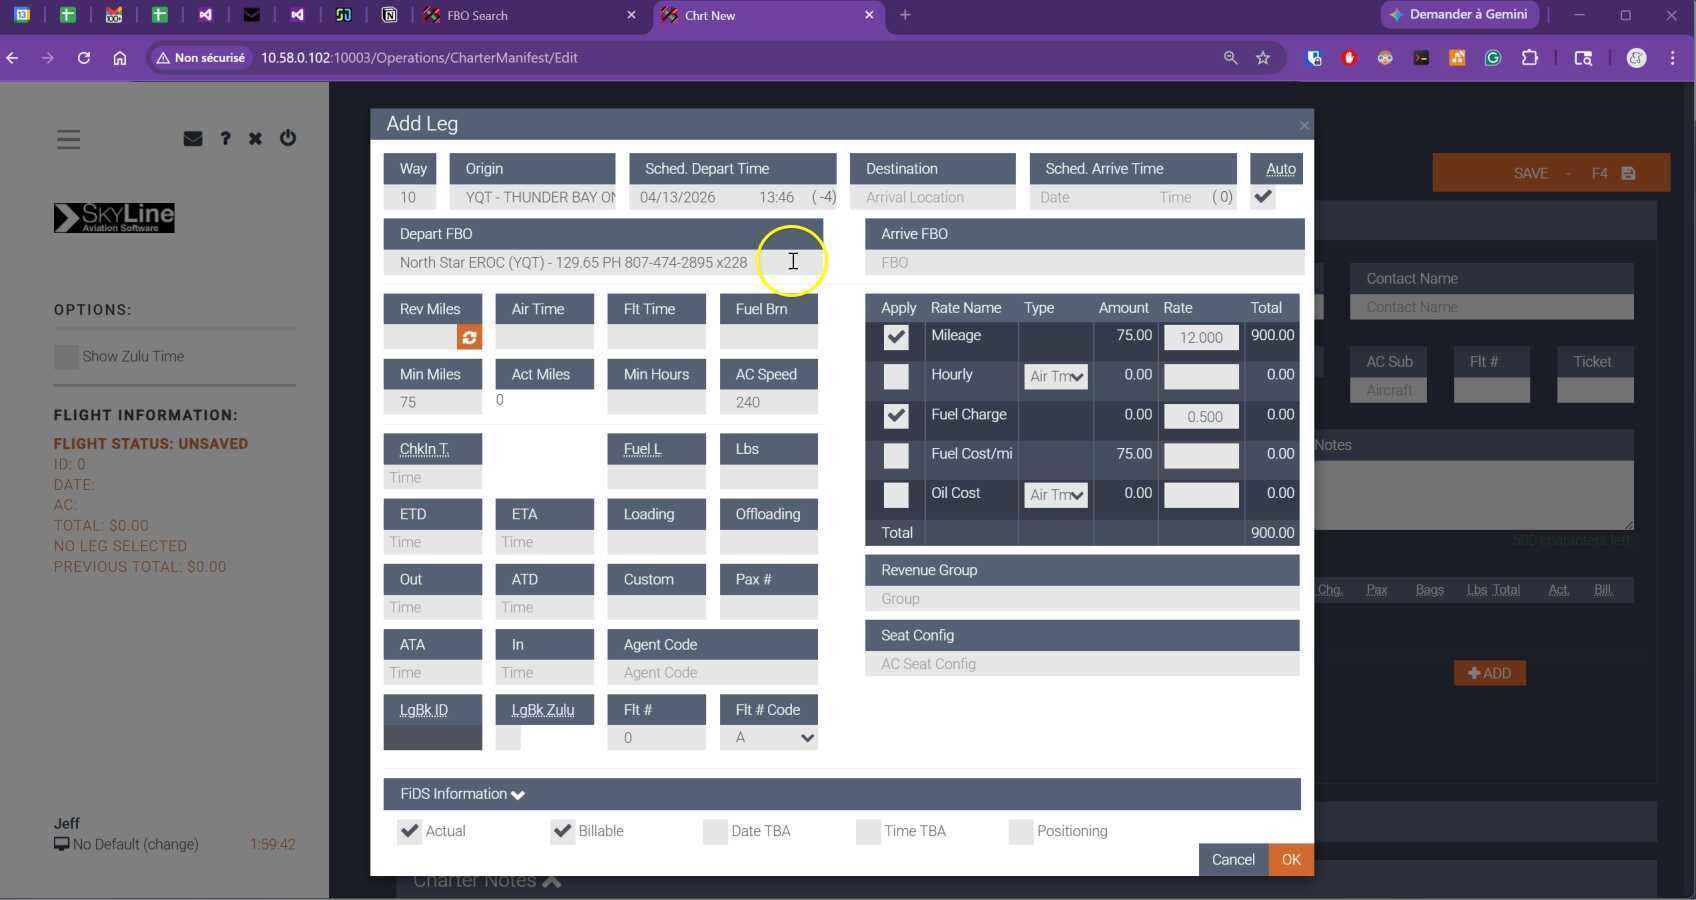1696x900 pixels.
Task: Click the Rev Miles refresh icon
Action: point(469,337)
